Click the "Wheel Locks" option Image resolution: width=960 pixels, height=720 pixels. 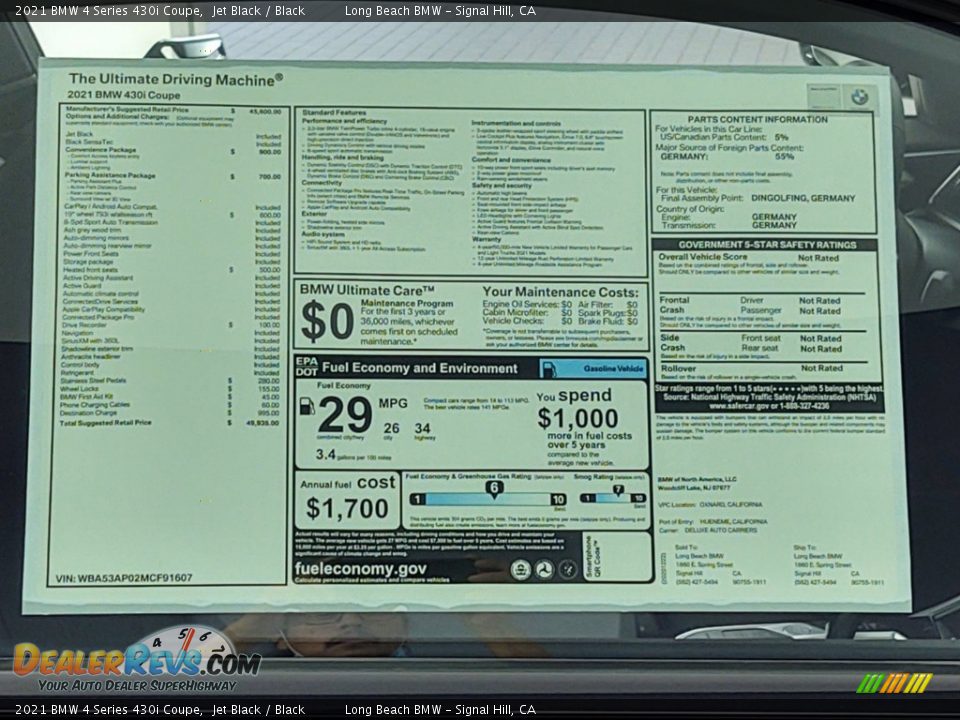[x=79, y=389]
